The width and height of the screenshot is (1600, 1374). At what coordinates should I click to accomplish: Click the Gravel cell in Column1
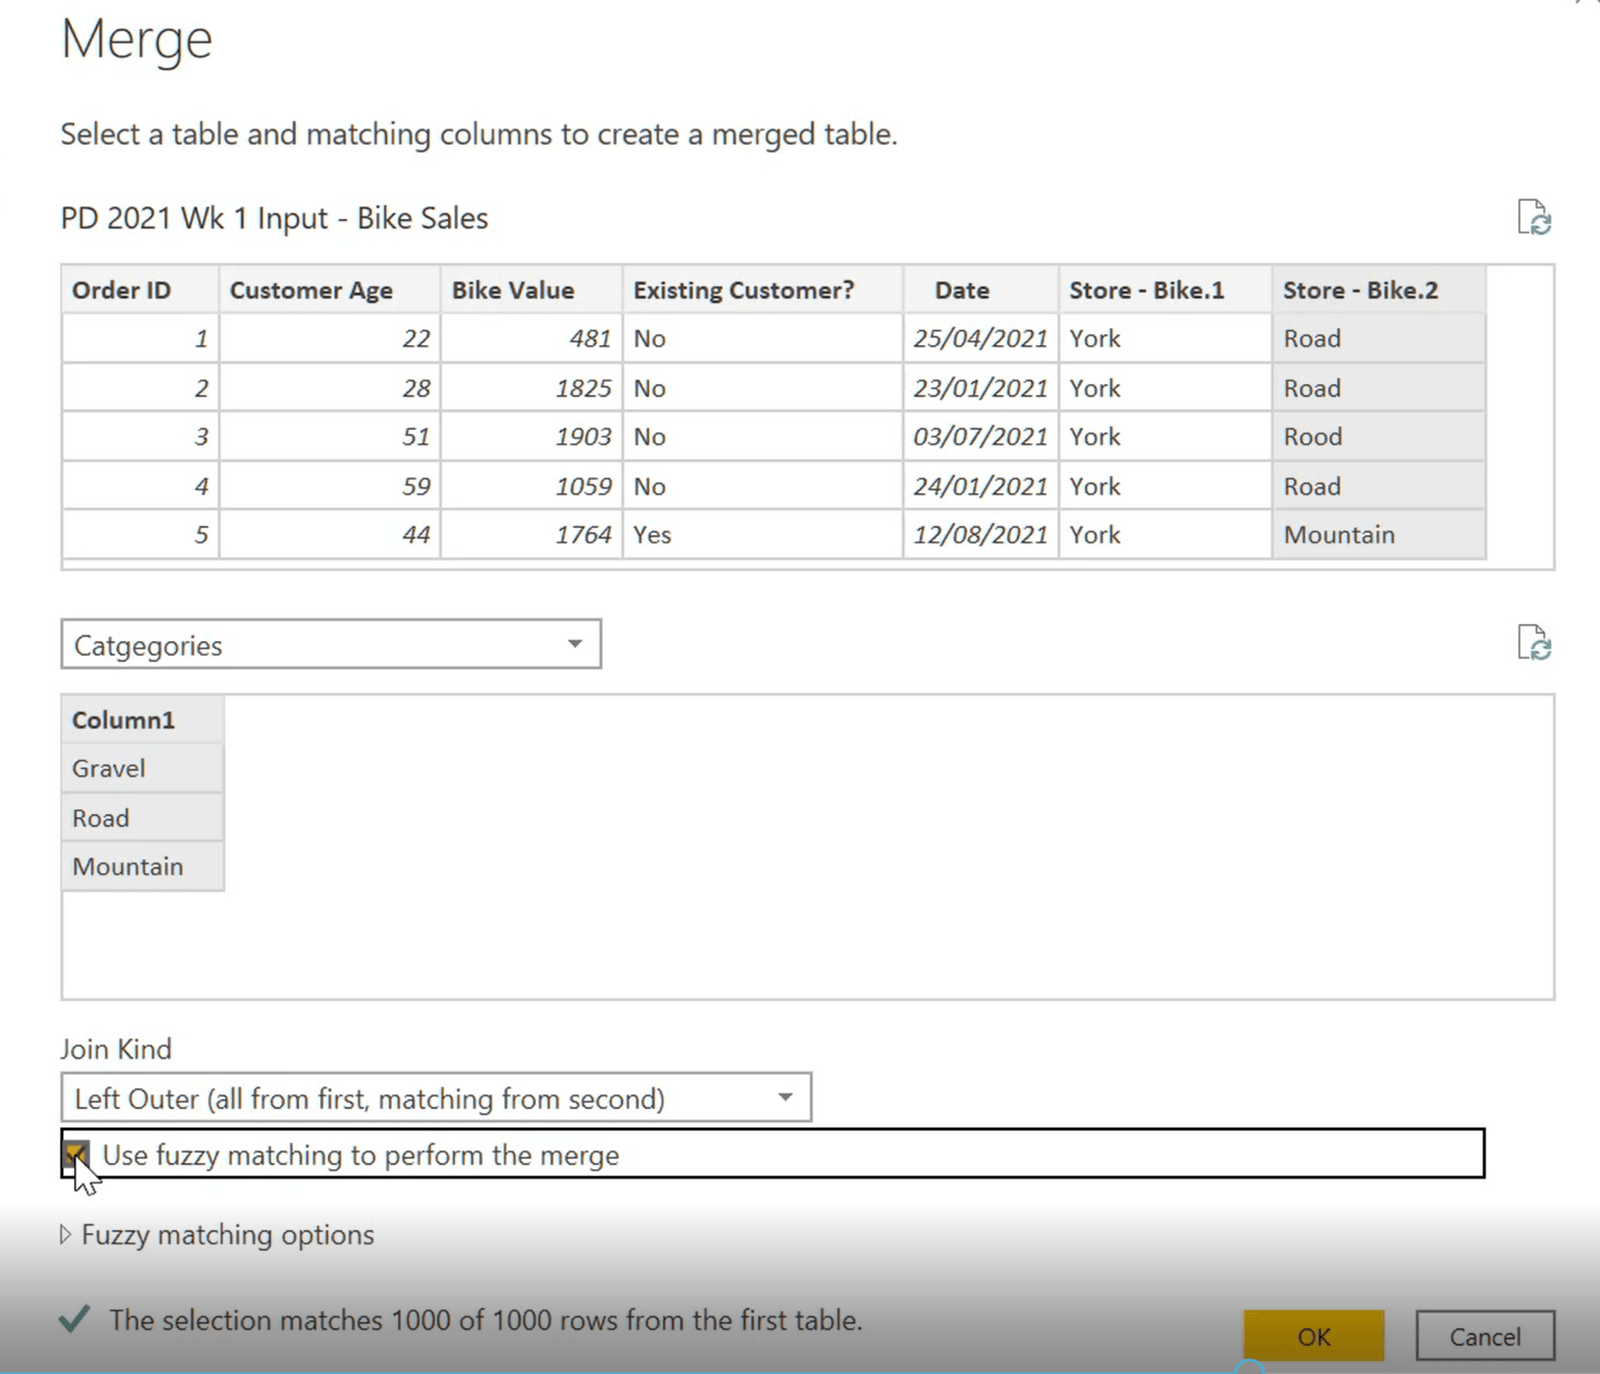coord(142,769)
